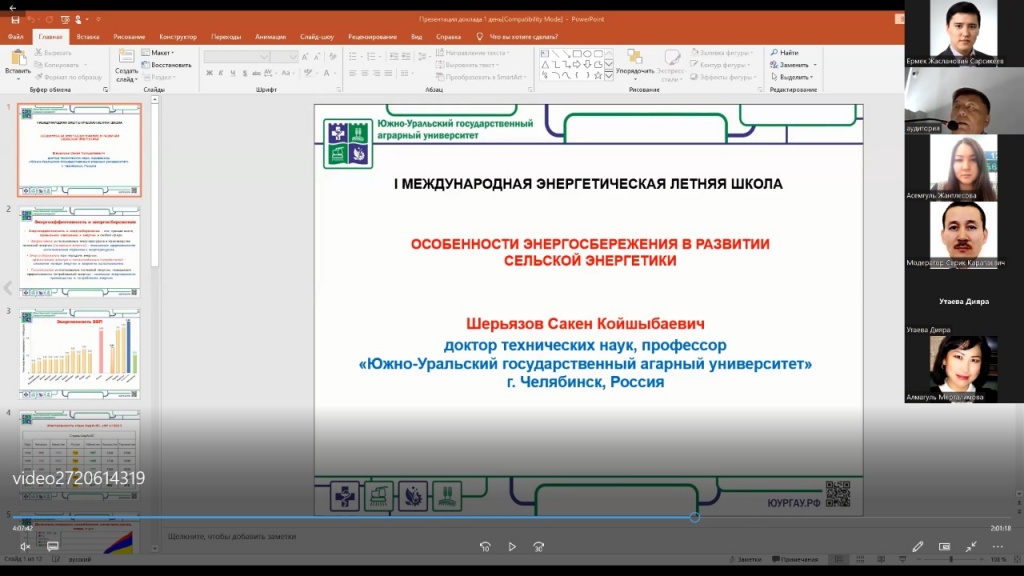Screen dimensions: 1024x576
Task: Click the PowerPoint zoom slider
Action: (x=950, y=559)
